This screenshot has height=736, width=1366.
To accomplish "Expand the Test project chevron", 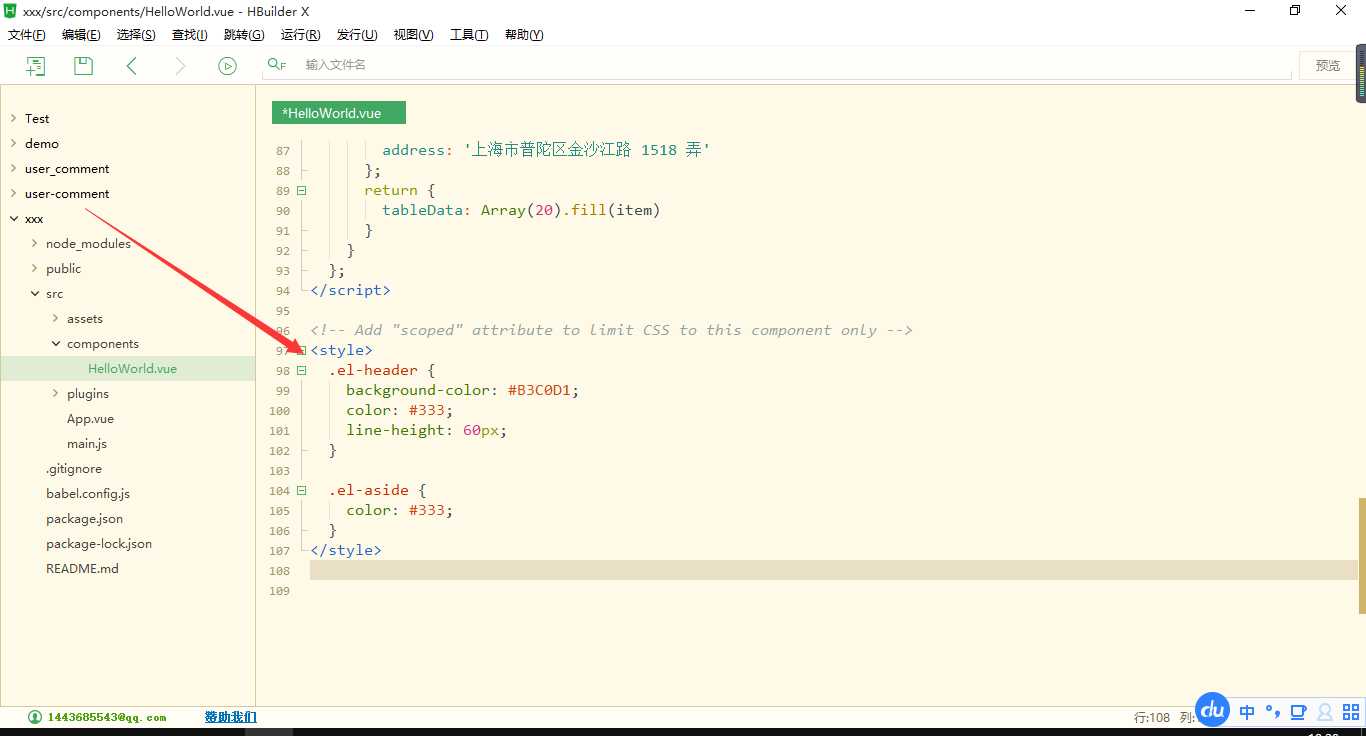I will (13, 118).
